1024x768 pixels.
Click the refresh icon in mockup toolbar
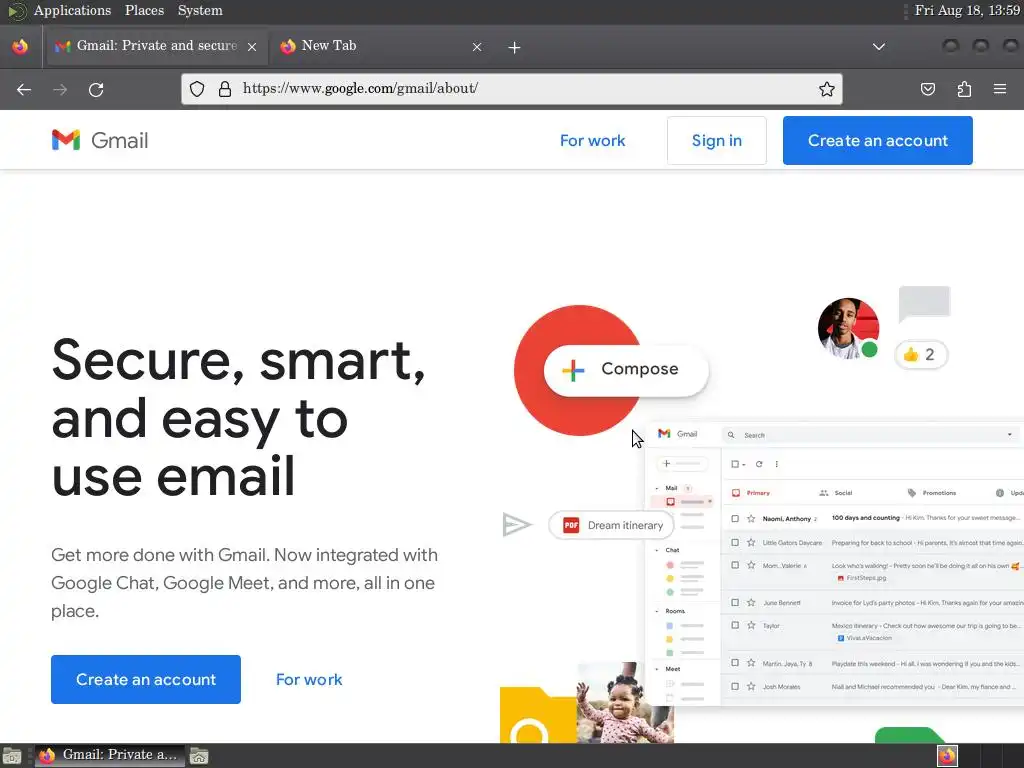759,464
